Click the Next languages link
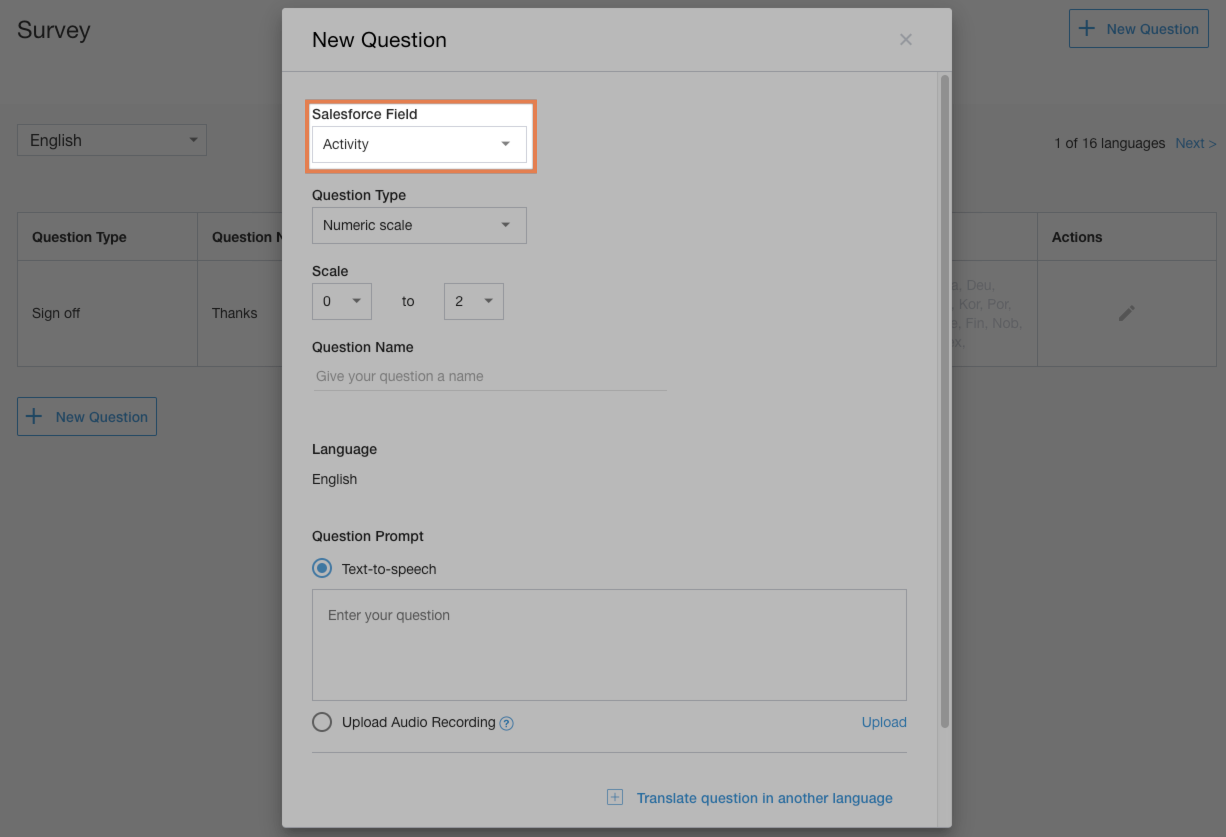The height and width of the screenshot is (837, 1226). [x=1195, y=143]
